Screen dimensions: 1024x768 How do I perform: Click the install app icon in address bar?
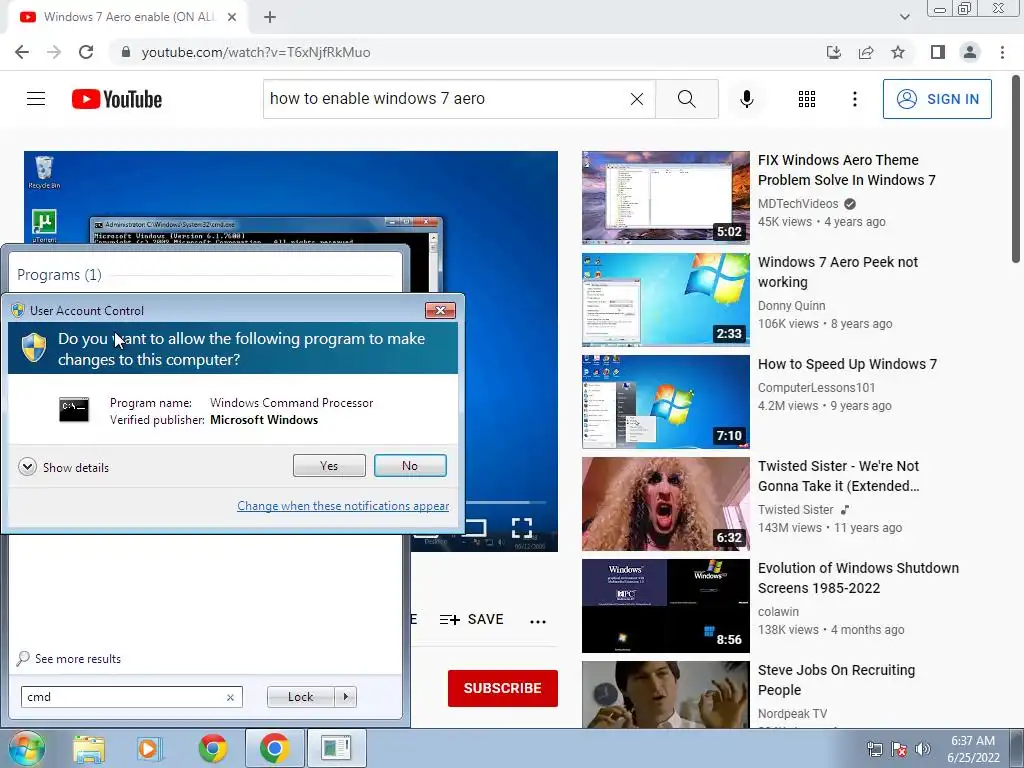coord(834,52)
